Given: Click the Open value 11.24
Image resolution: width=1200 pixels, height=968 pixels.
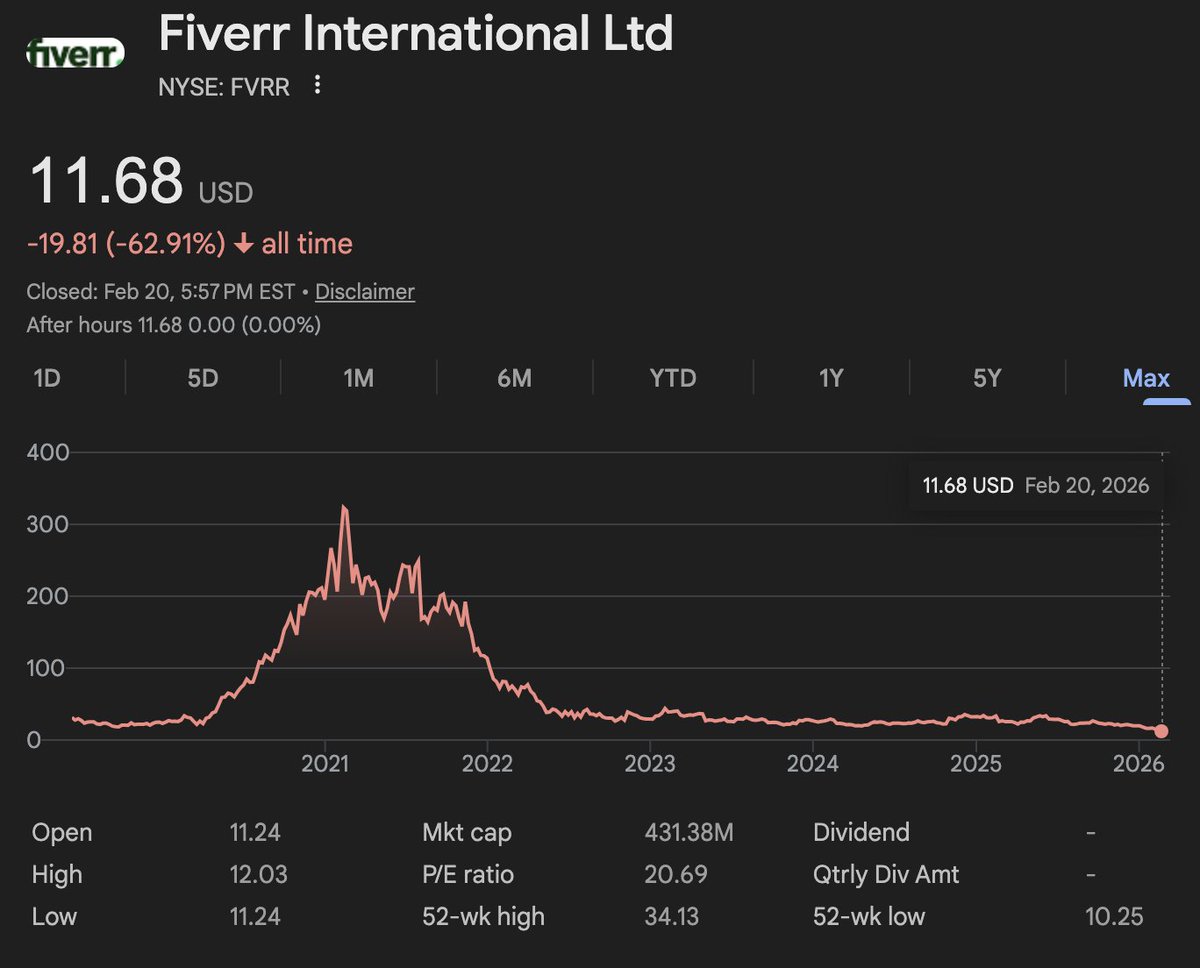Looking at the screenshot, I should [255, 833].
